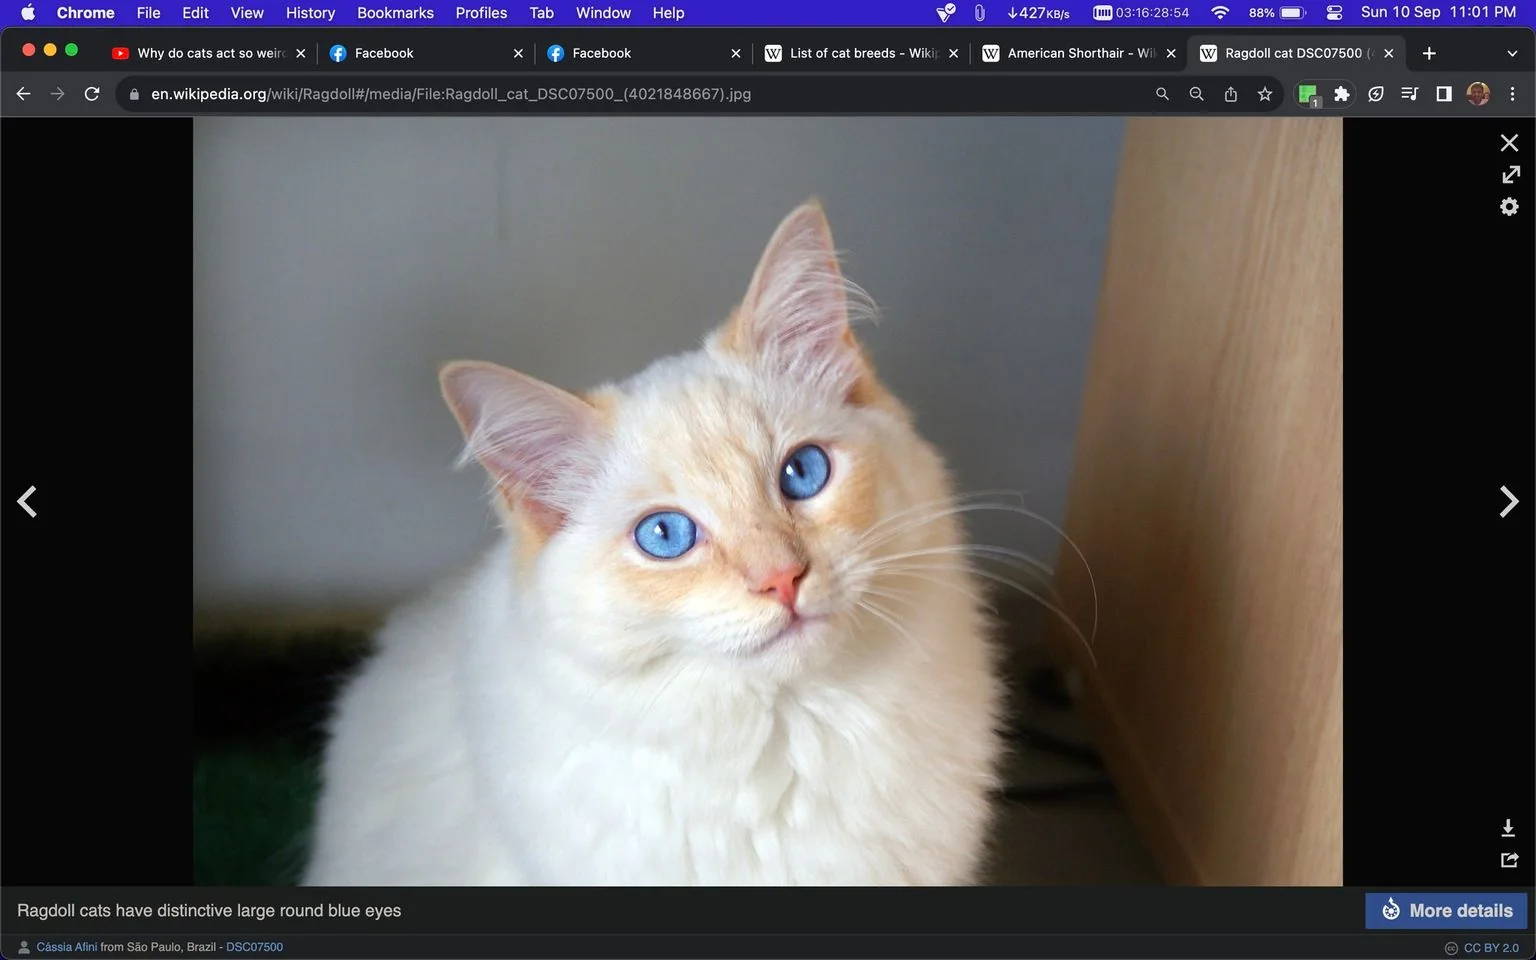Click the Ragdoll cat photo

point(768,502)
